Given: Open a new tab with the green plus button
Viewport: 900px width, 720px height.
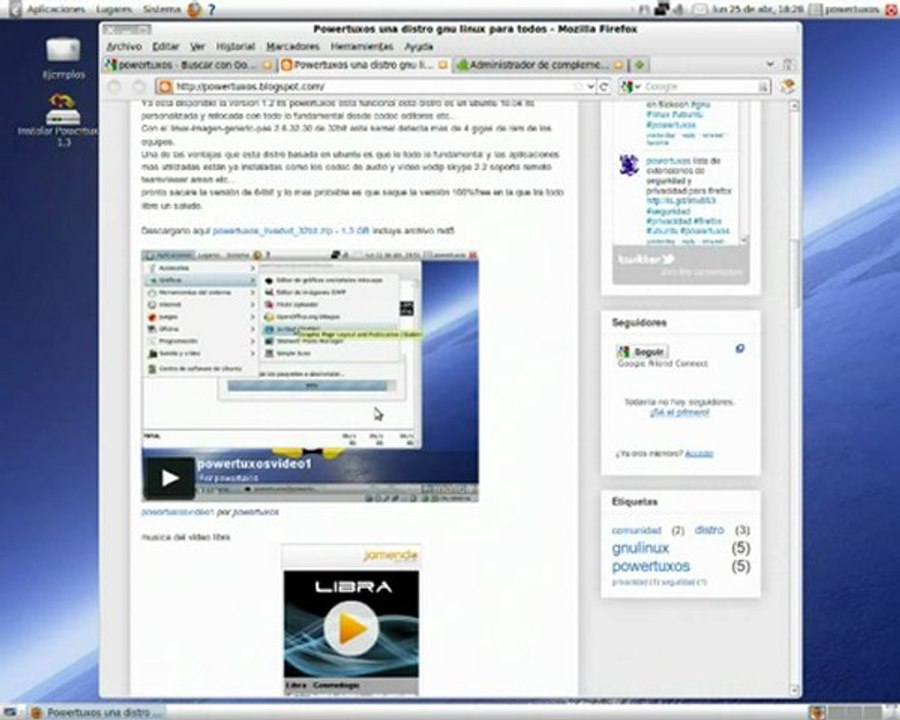Looking at the screenshot, I should 640,65.
